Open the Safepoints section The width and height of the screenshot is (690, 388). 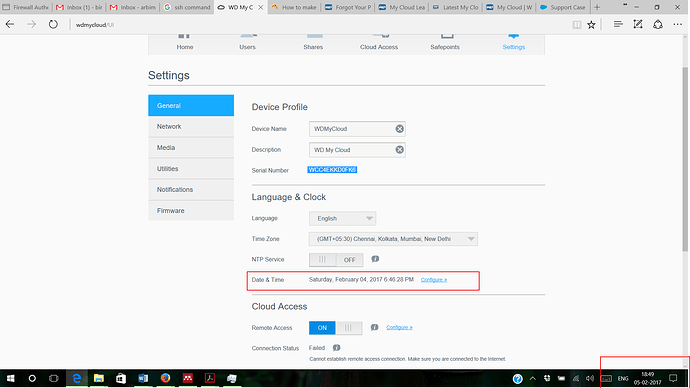tap(445, 43)
